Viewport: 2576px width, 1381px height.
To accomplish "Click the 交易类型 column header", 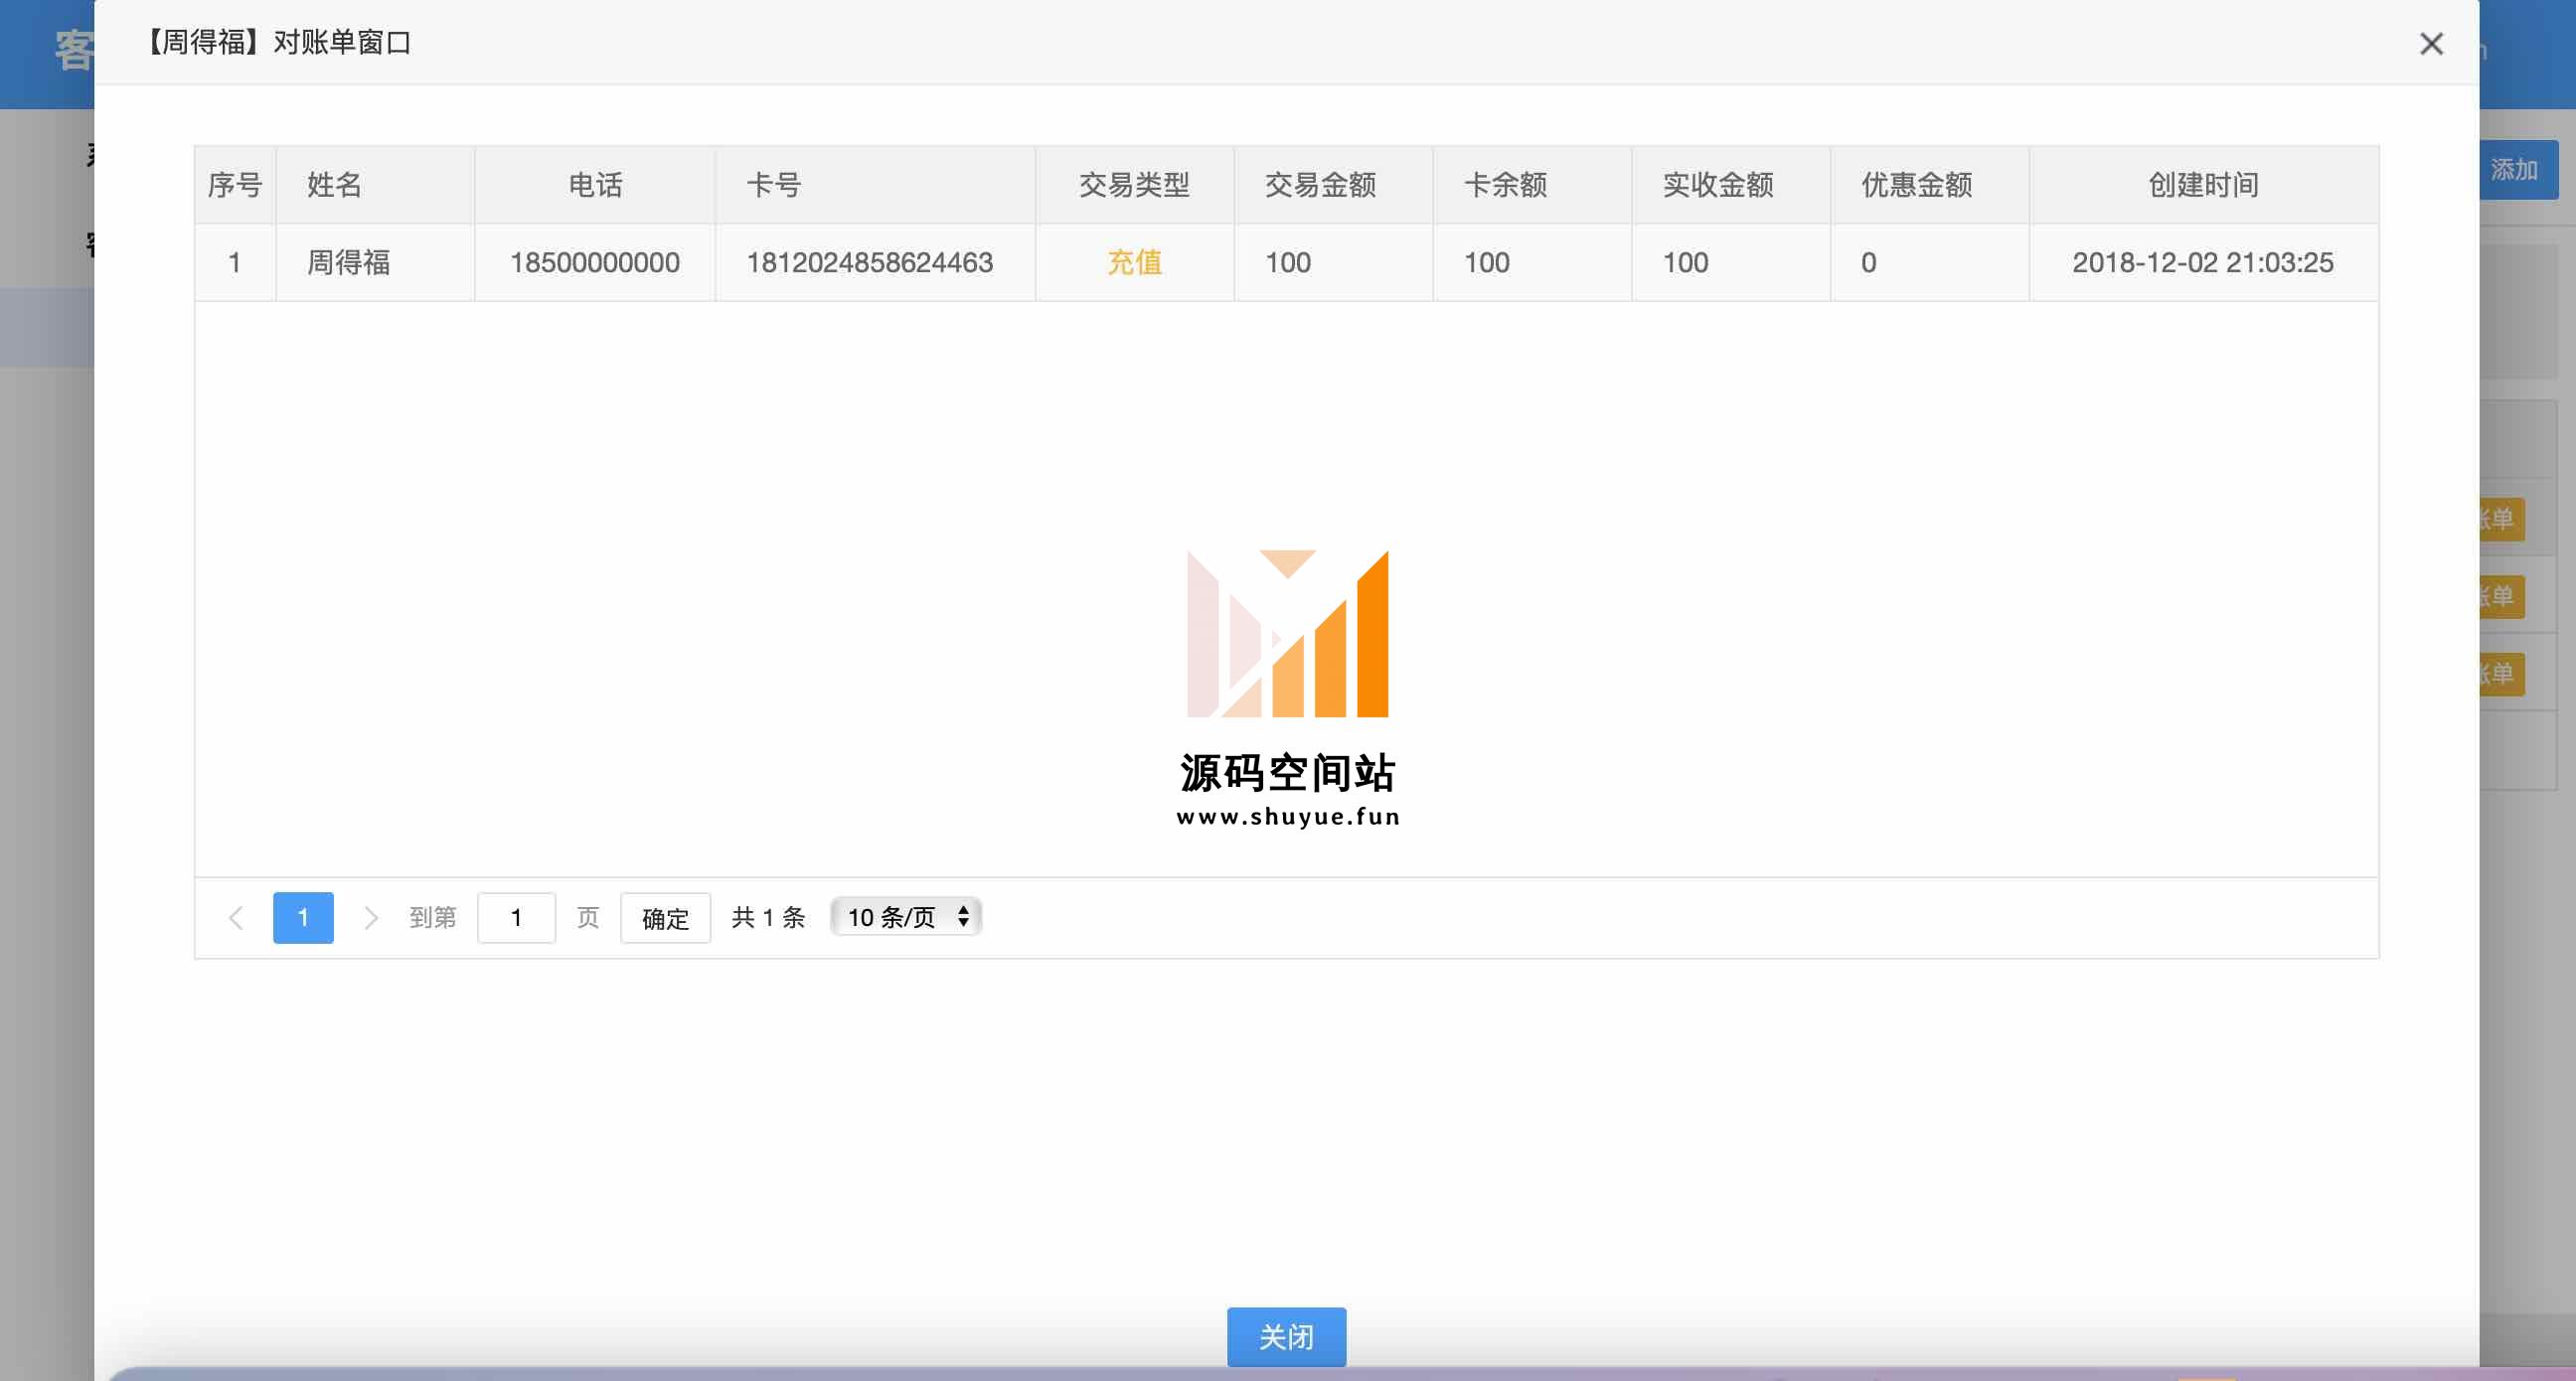I will (1135, 185).
